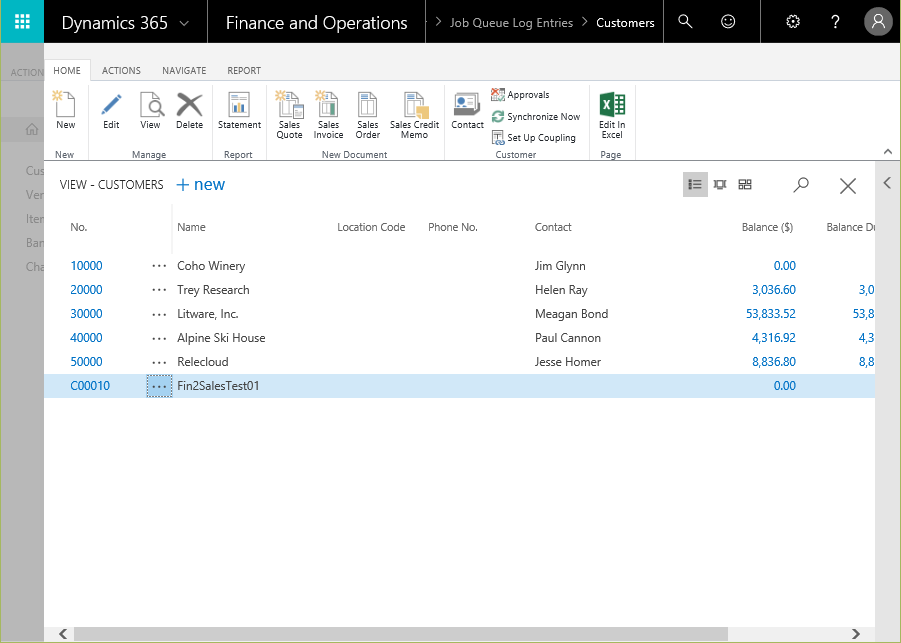Create a new Sales Order
This screenshot has width=901, height=643.
coord(367,115)
